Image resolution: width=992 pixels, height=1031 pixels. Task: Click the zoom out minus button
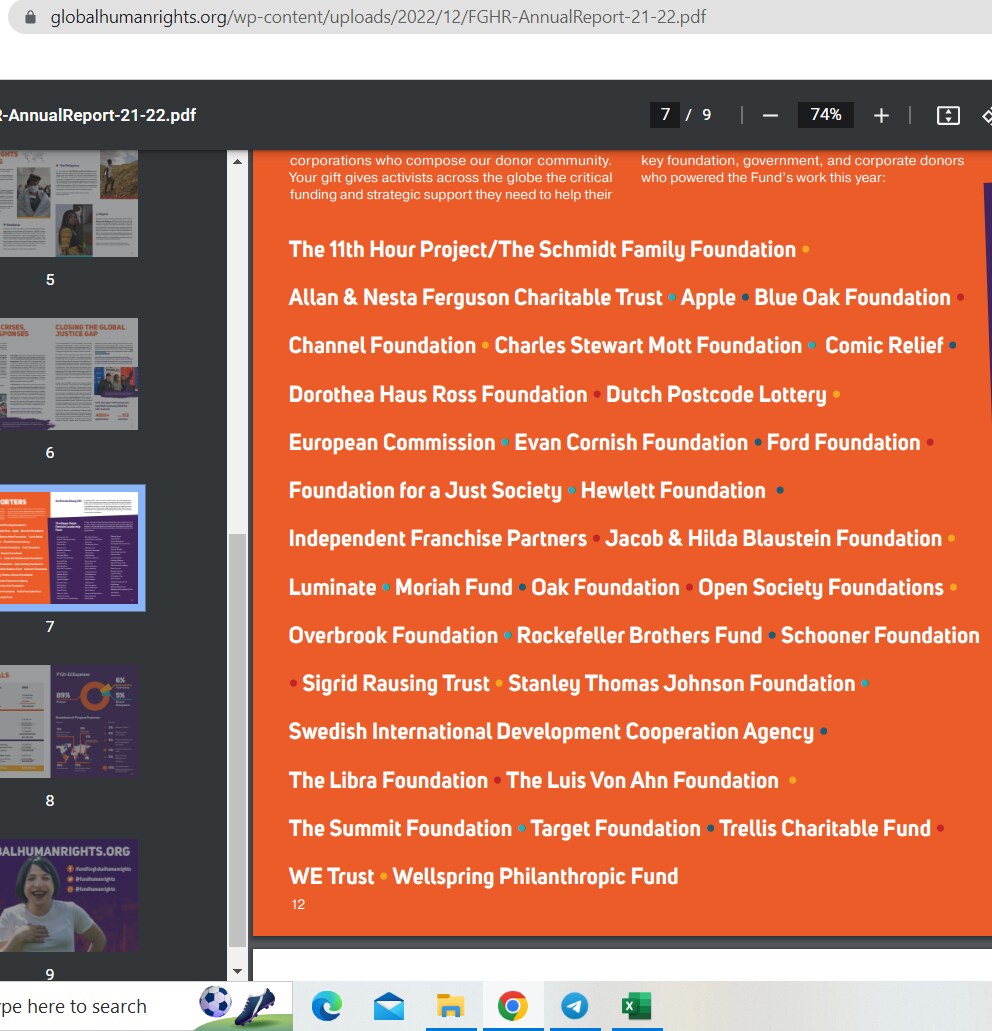770,115
